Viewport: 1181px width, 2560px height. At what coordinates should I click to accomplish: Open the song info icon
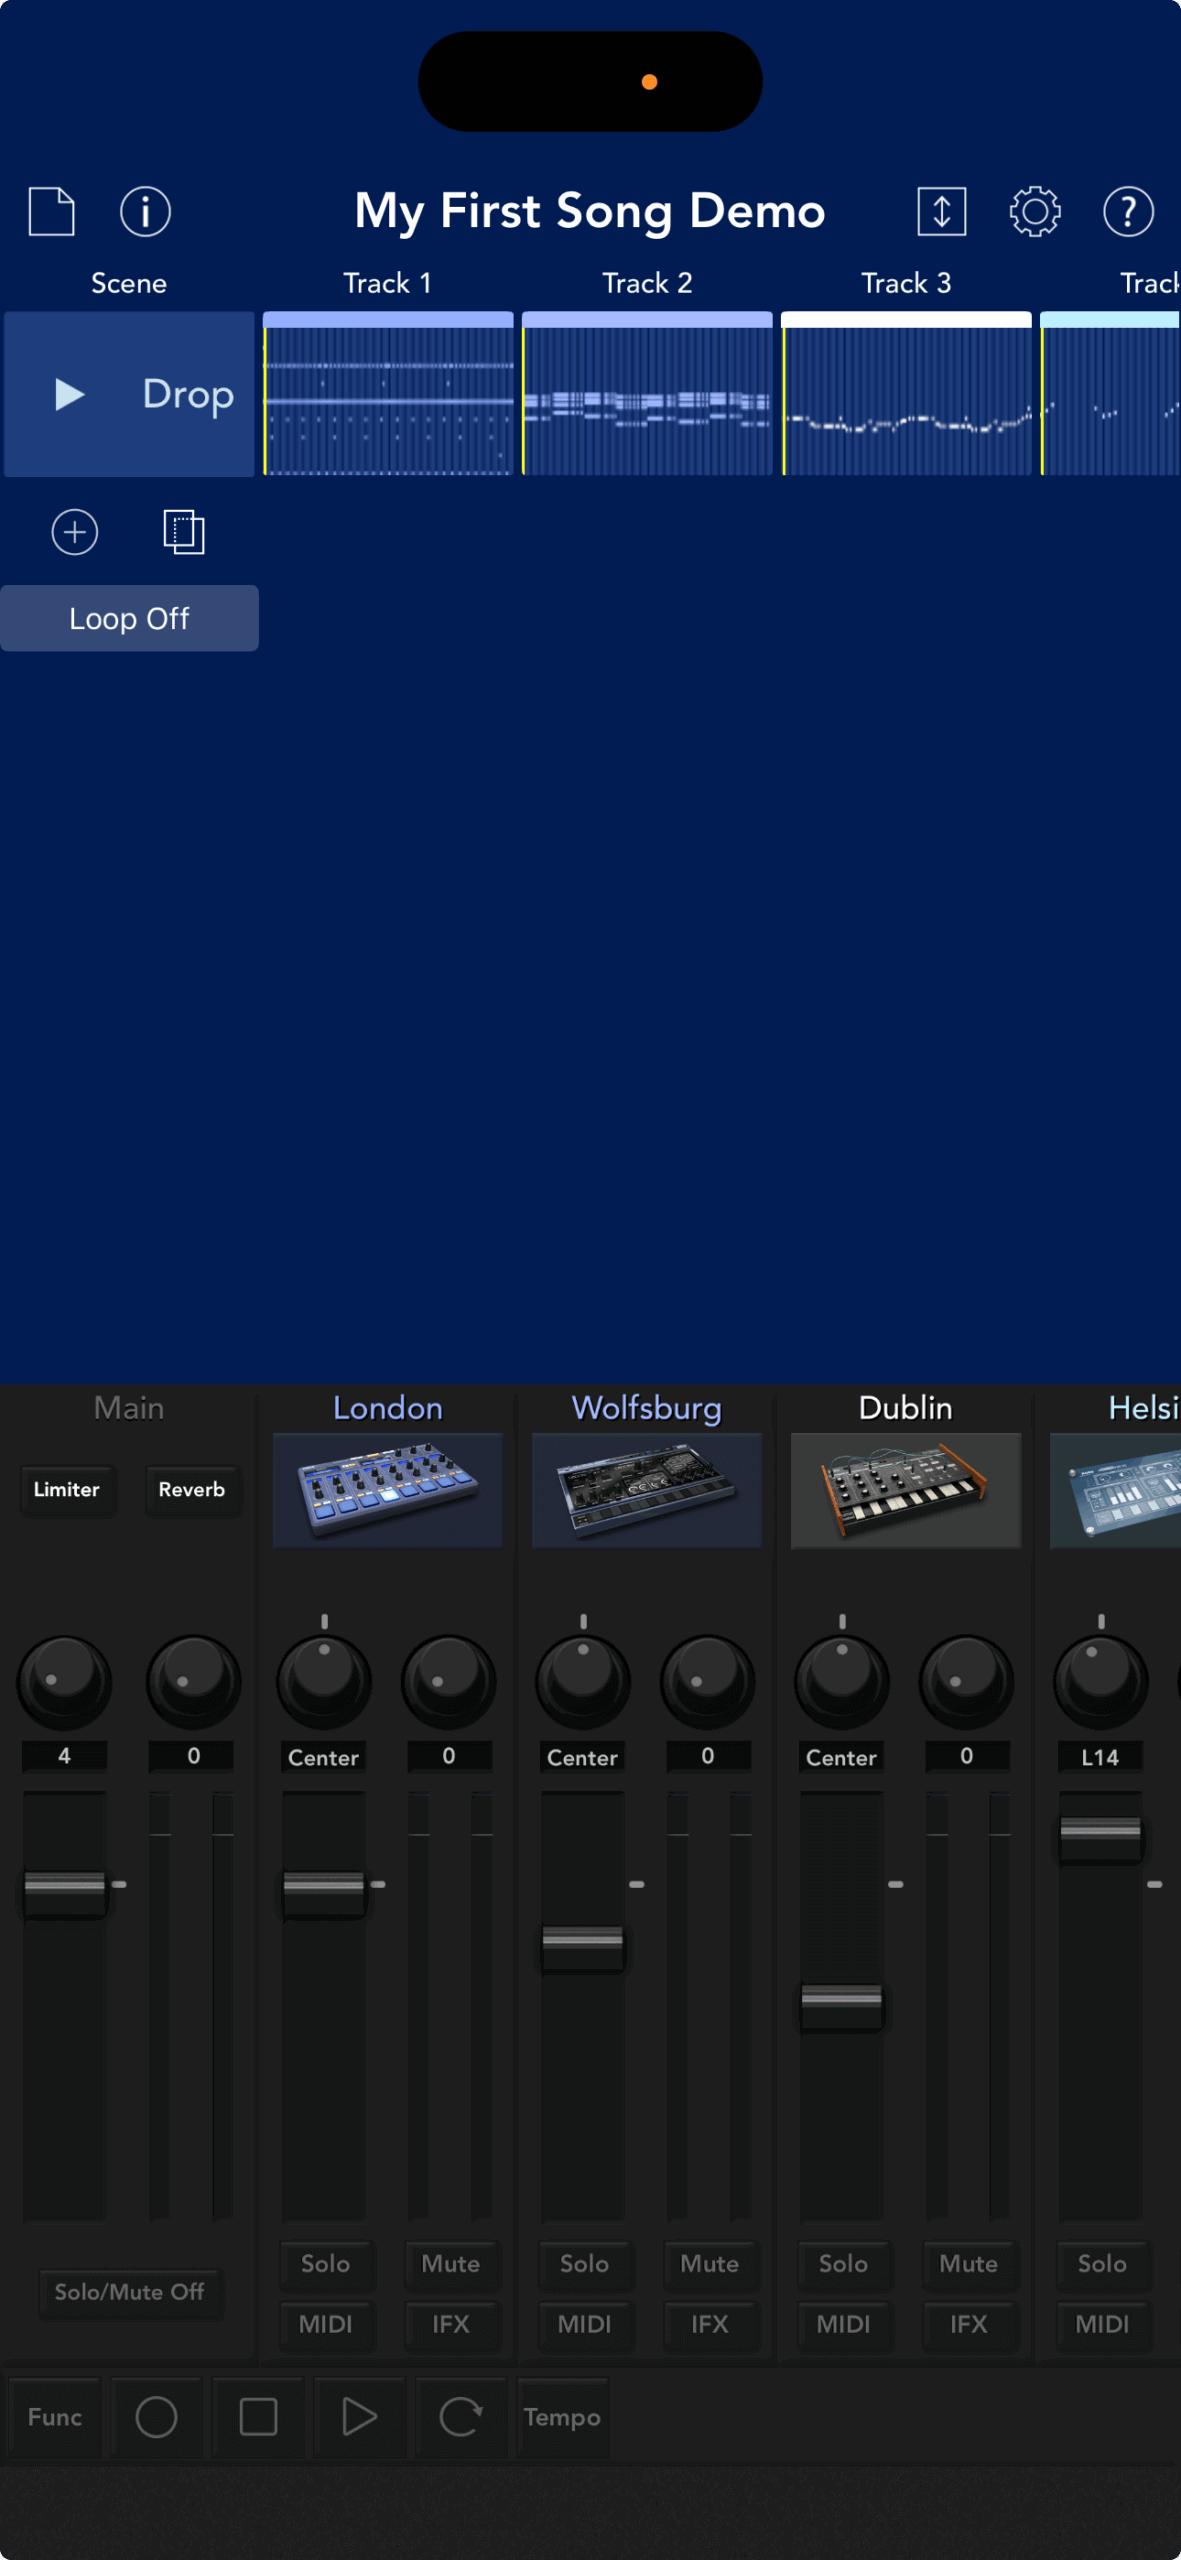click(145, 211)
